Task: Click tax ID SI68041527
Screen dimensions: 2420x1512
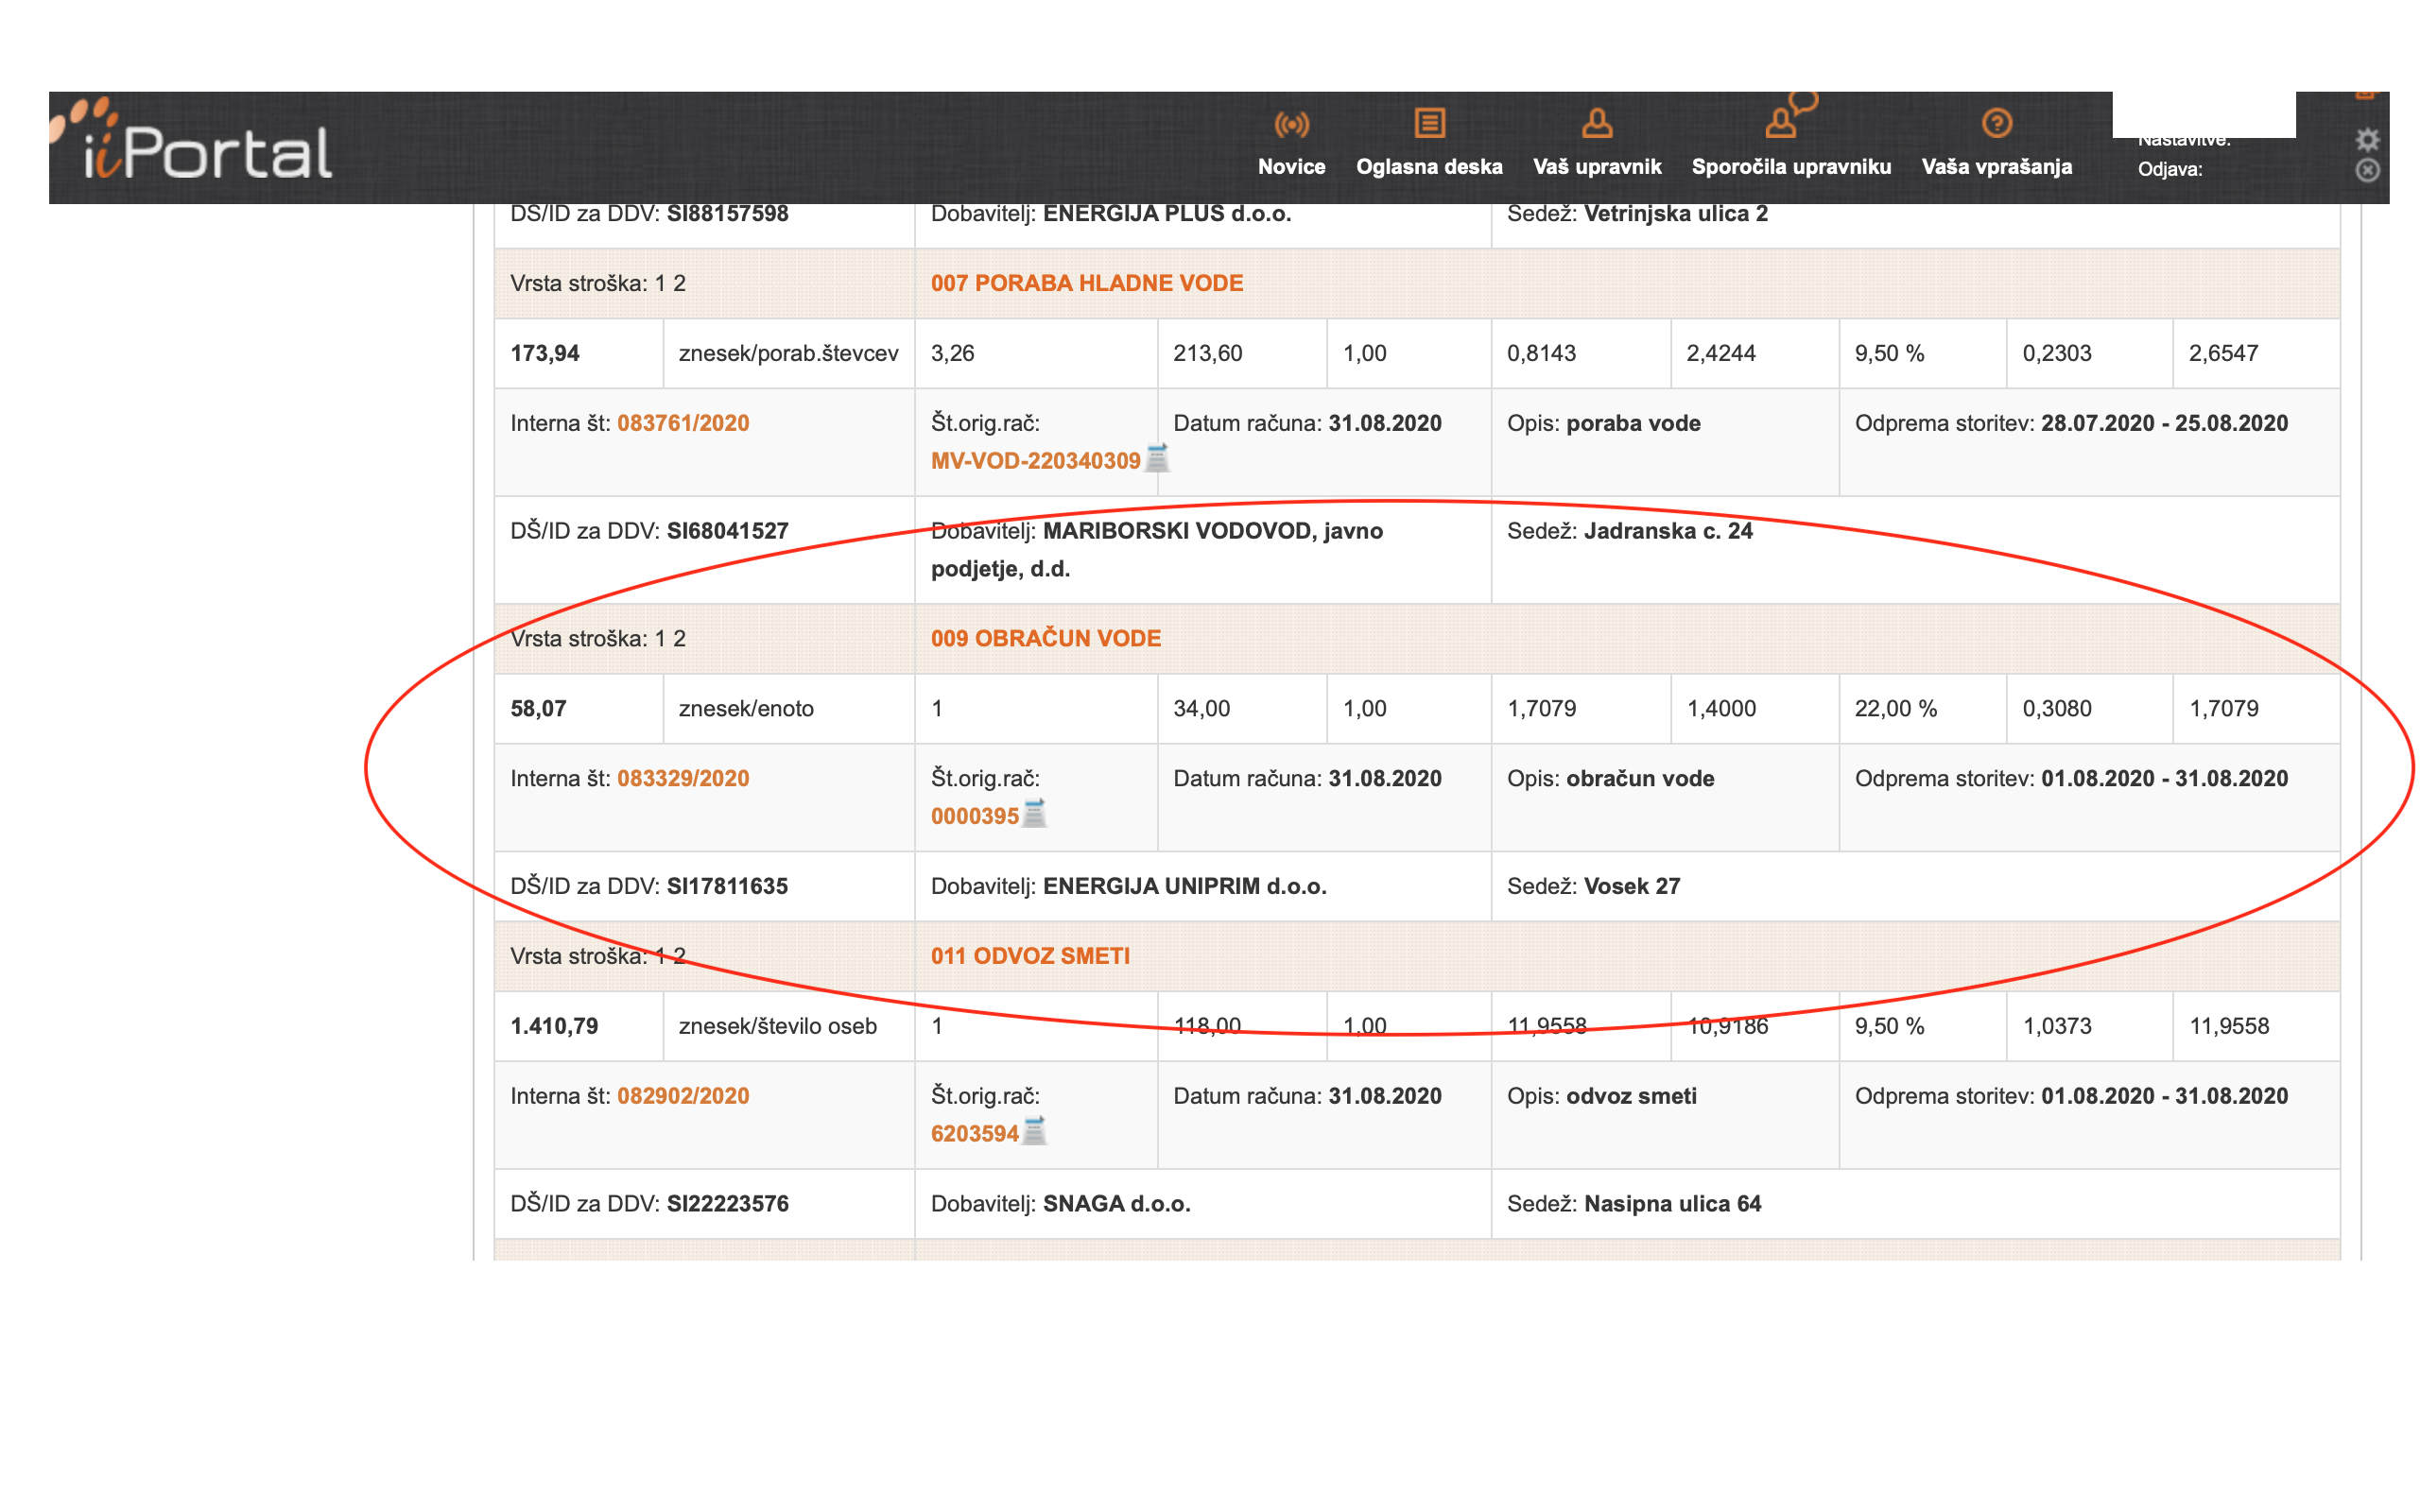Action: 727,531
